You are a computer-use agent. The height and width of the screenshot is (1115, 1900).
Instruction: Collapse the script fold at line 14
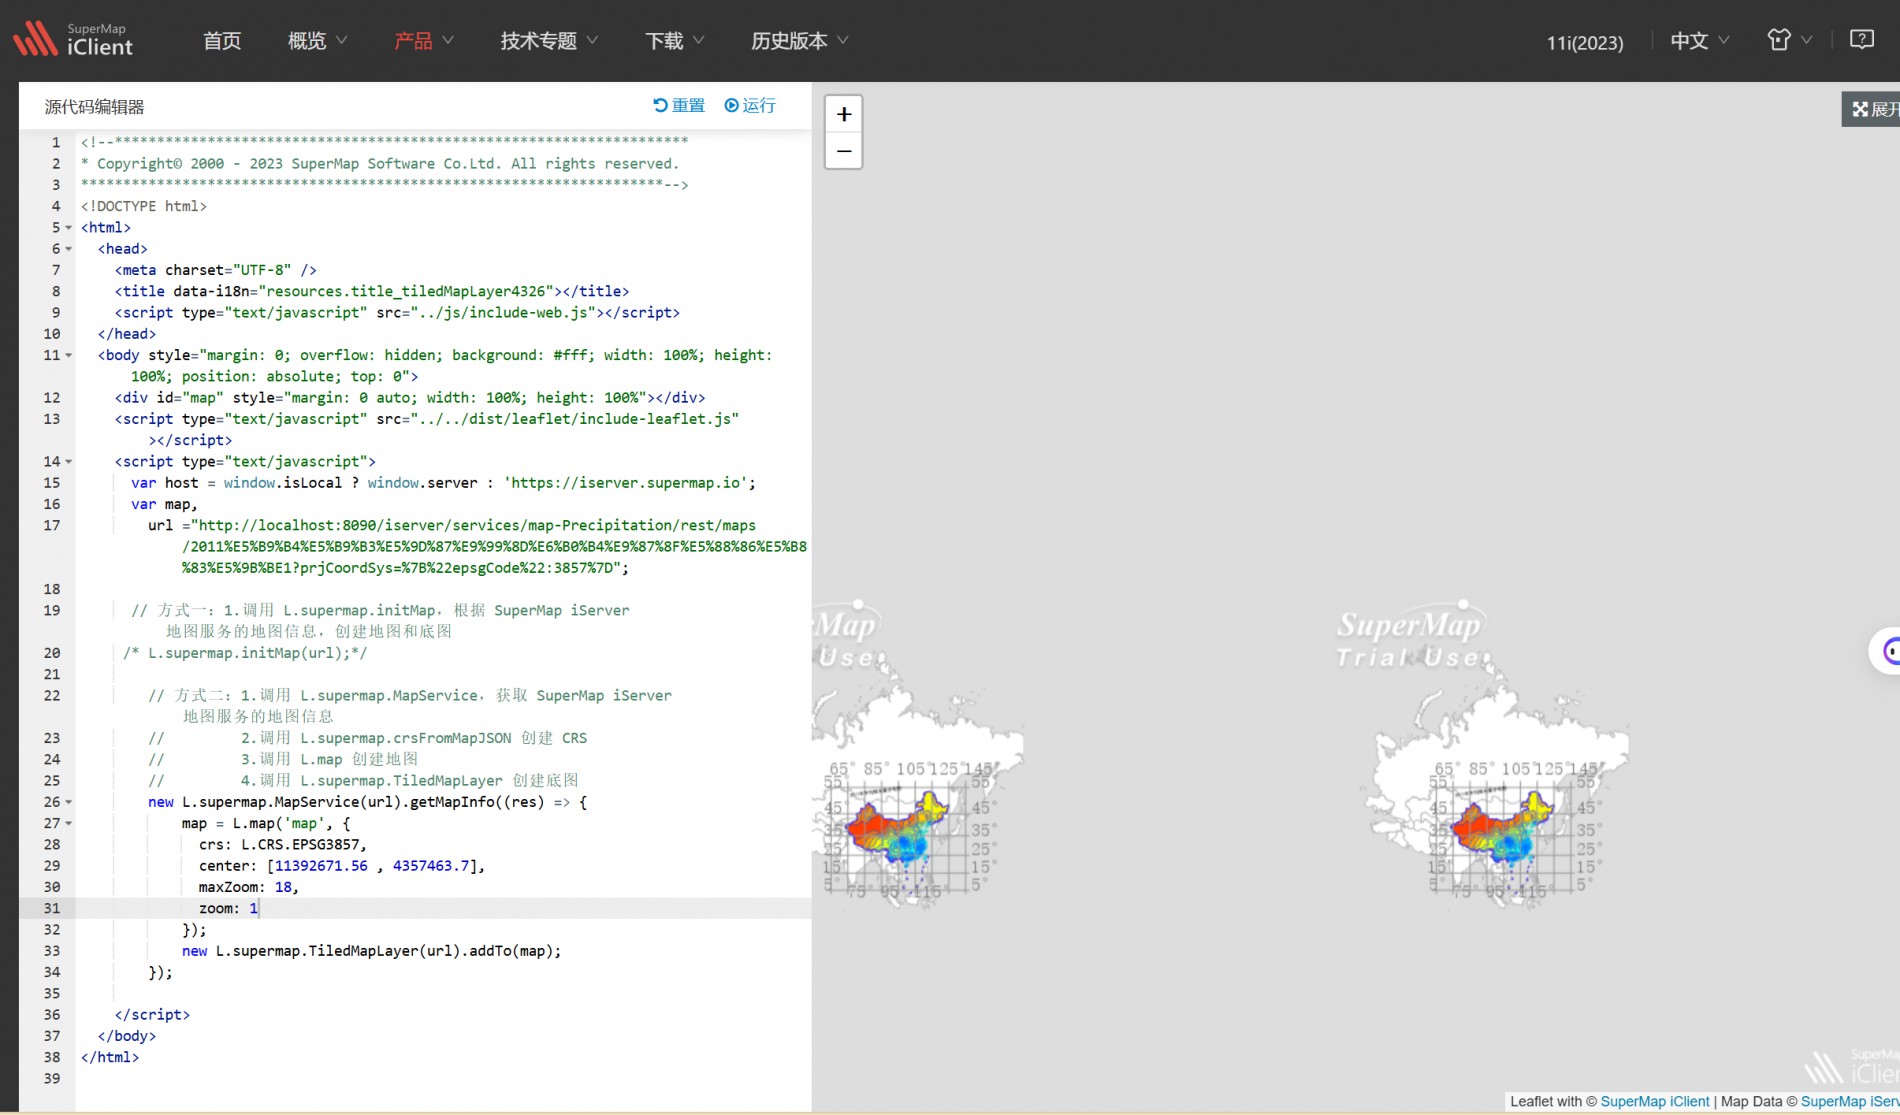(x=69, y=462)
